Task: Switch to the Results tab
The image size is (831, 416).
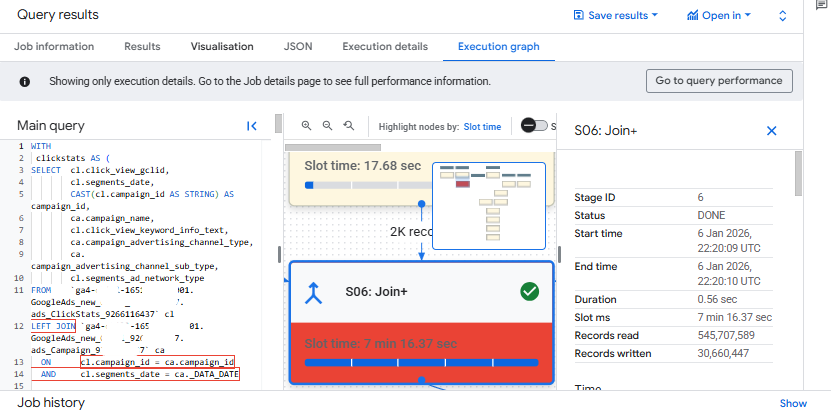Action: pos(142,47)
